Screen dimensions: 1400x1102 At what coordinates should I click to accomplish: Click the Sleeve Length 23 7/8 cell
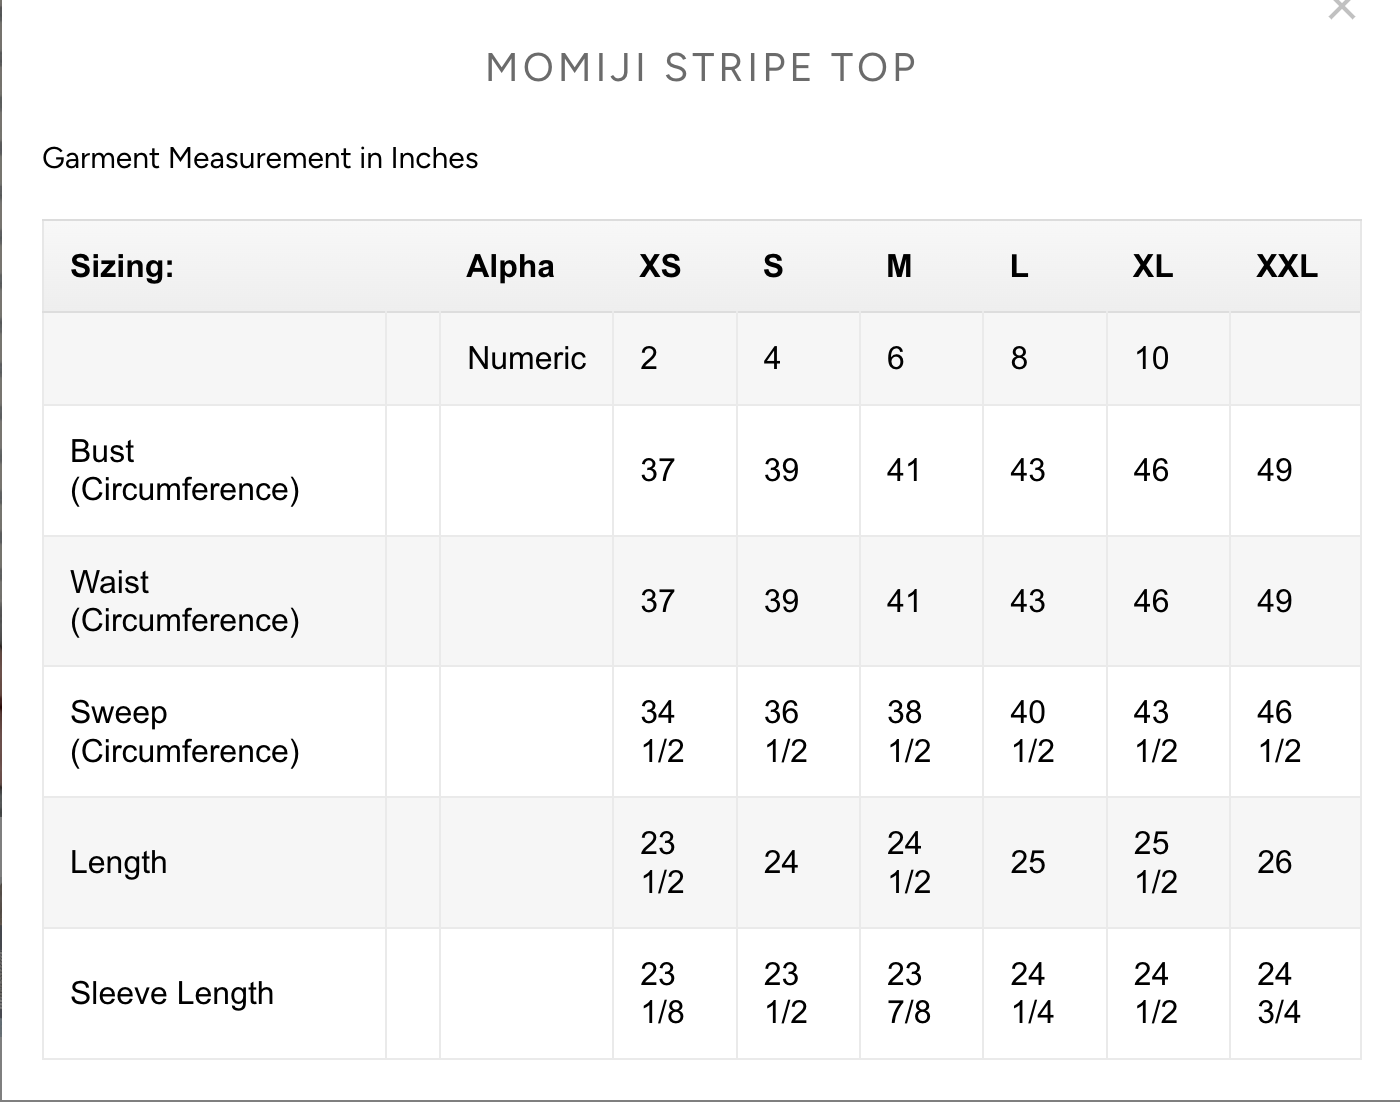click(908, 993)
